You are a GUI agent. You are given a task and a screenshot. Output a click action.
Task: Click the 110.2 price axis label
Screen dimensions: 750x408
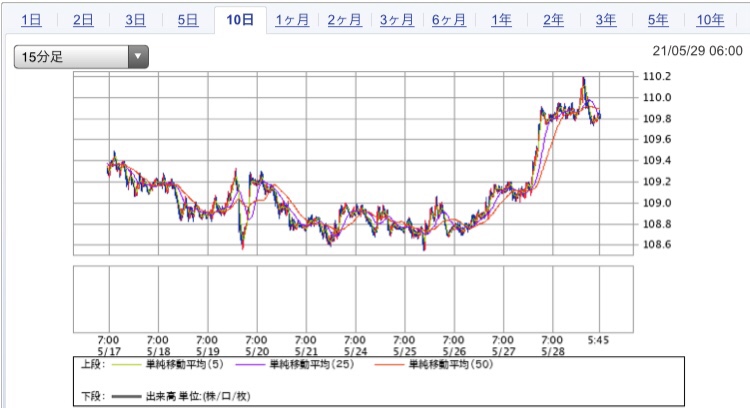pos(657,77)
